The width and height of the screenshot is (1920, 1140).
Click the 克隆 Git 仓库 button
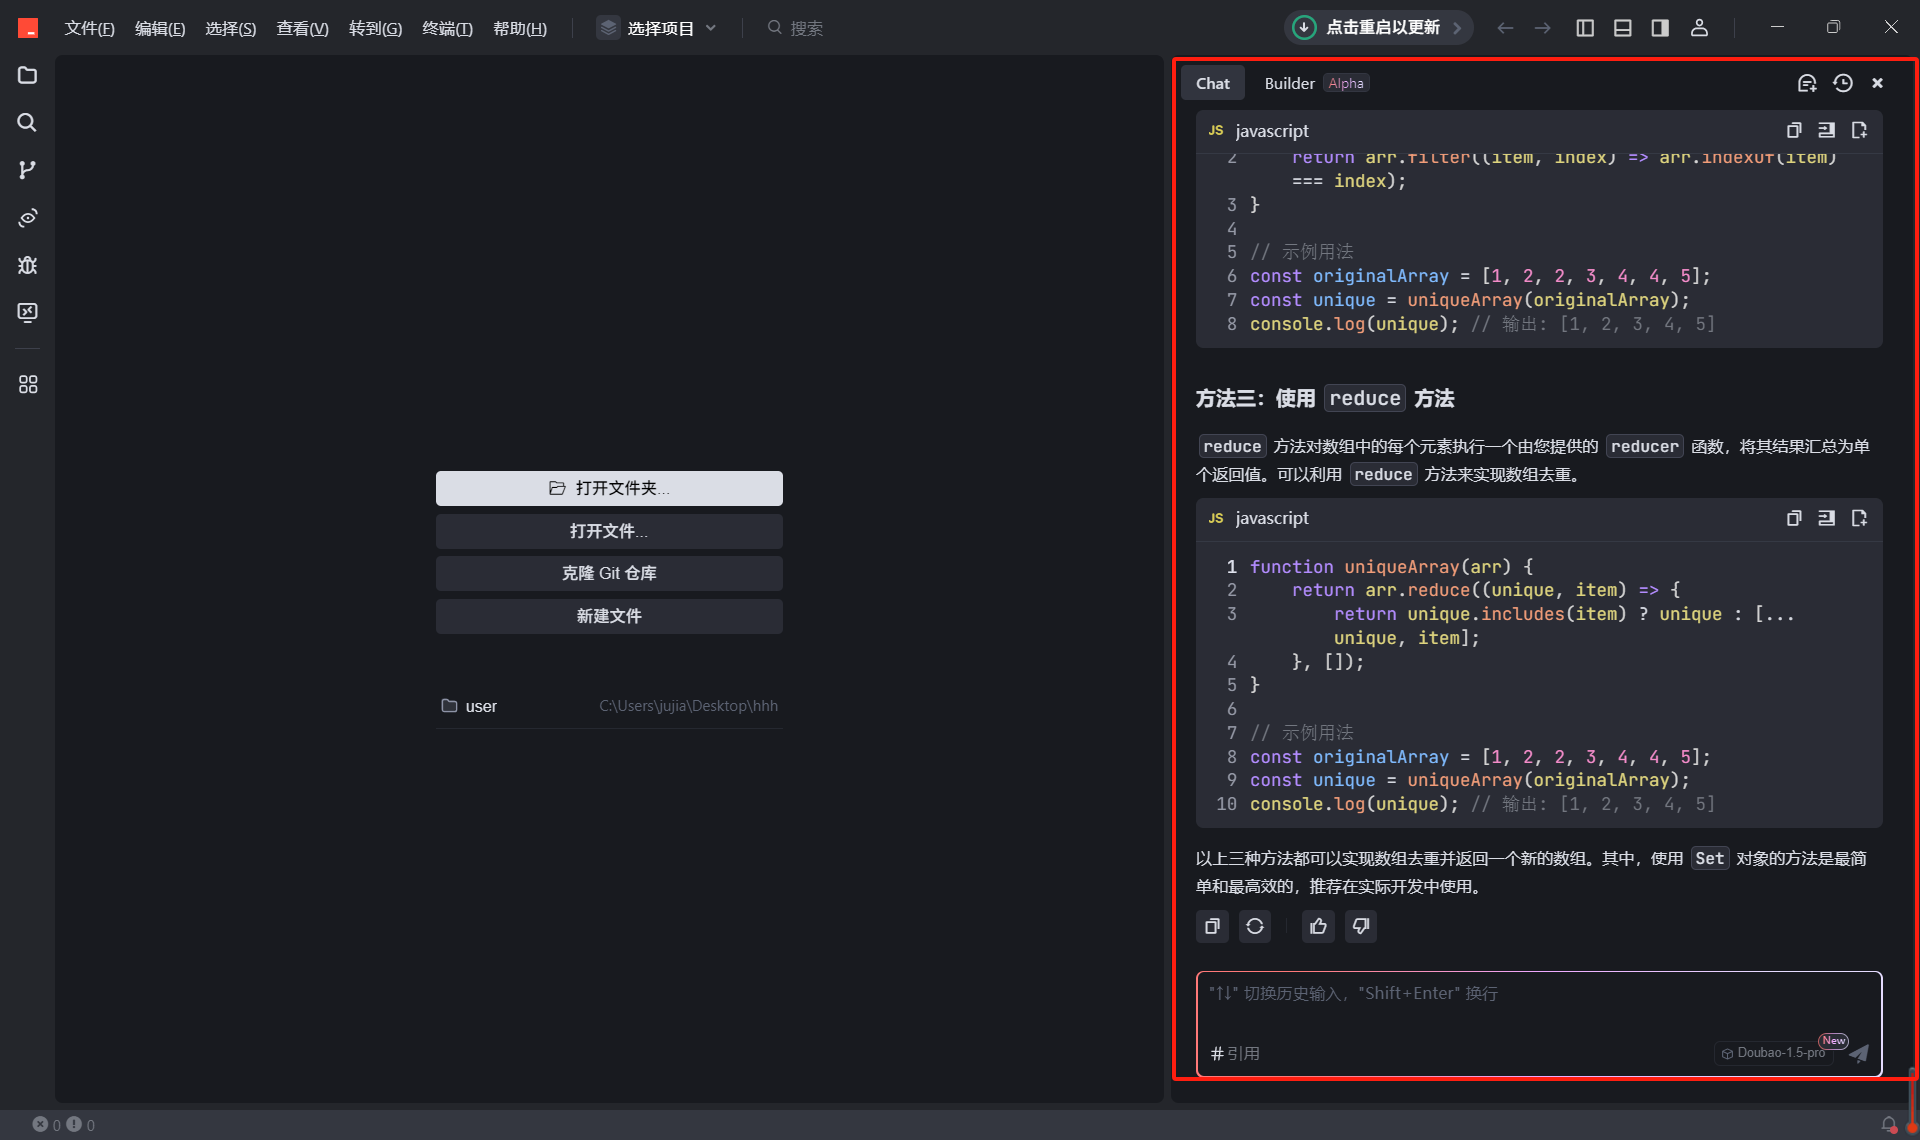click(x=608, y=573)
